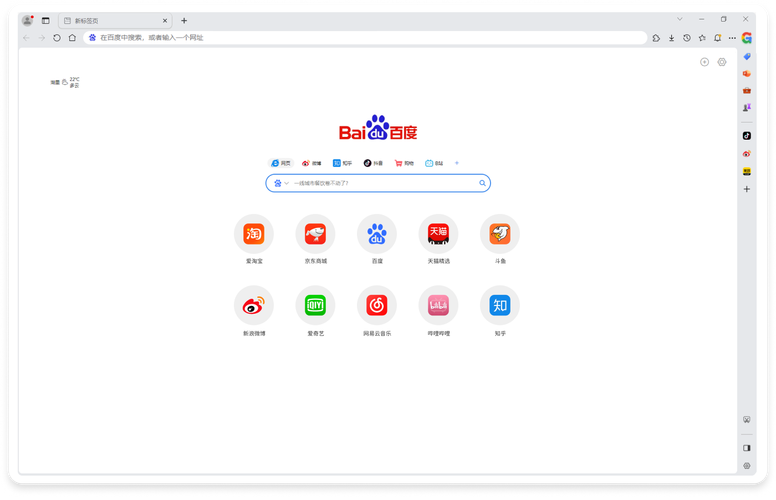
Task: Select the Zhihu search tab
Action: click(342, 163)
